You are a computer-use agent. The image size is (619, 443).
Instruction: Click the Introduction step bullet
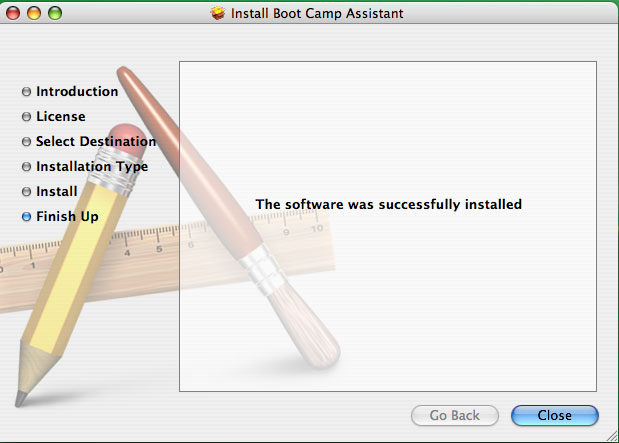tap(26, 92)
